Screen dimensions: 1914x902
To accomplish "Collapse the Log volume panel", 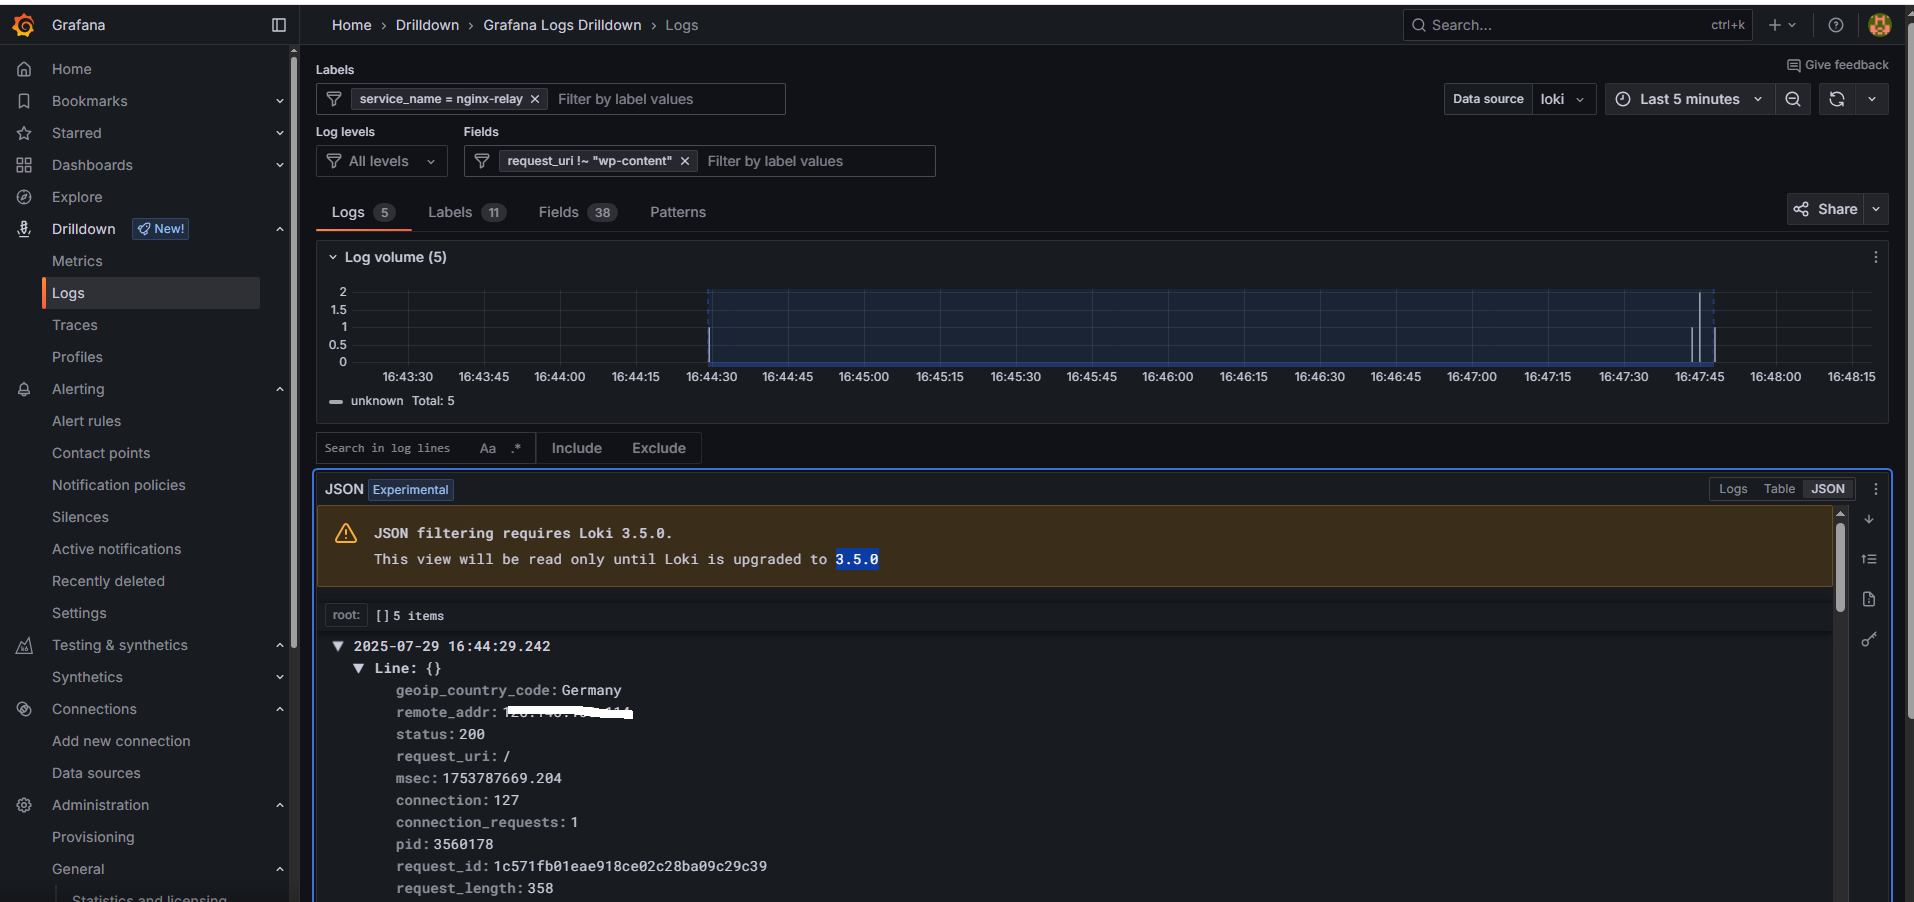I will tap(333, 257).
